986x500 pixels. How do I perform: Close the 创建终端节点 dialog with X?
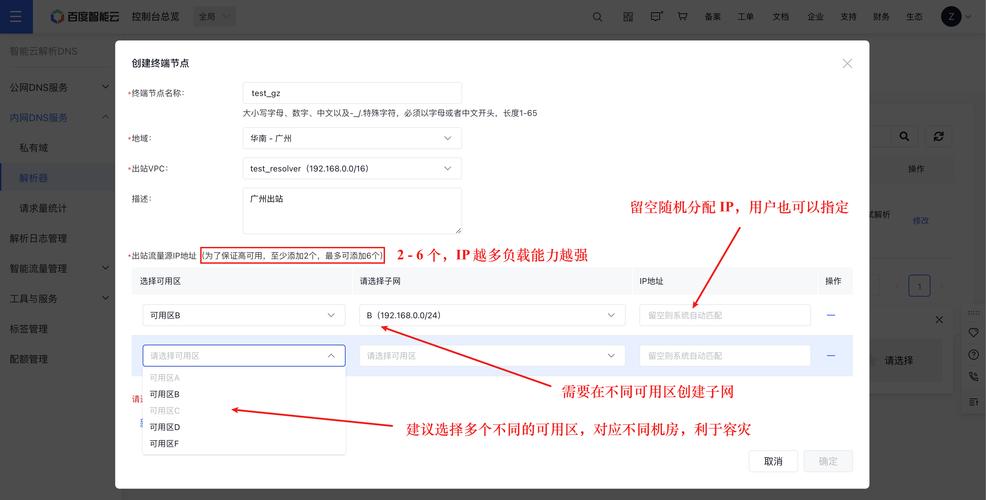[x=847, y=63]
